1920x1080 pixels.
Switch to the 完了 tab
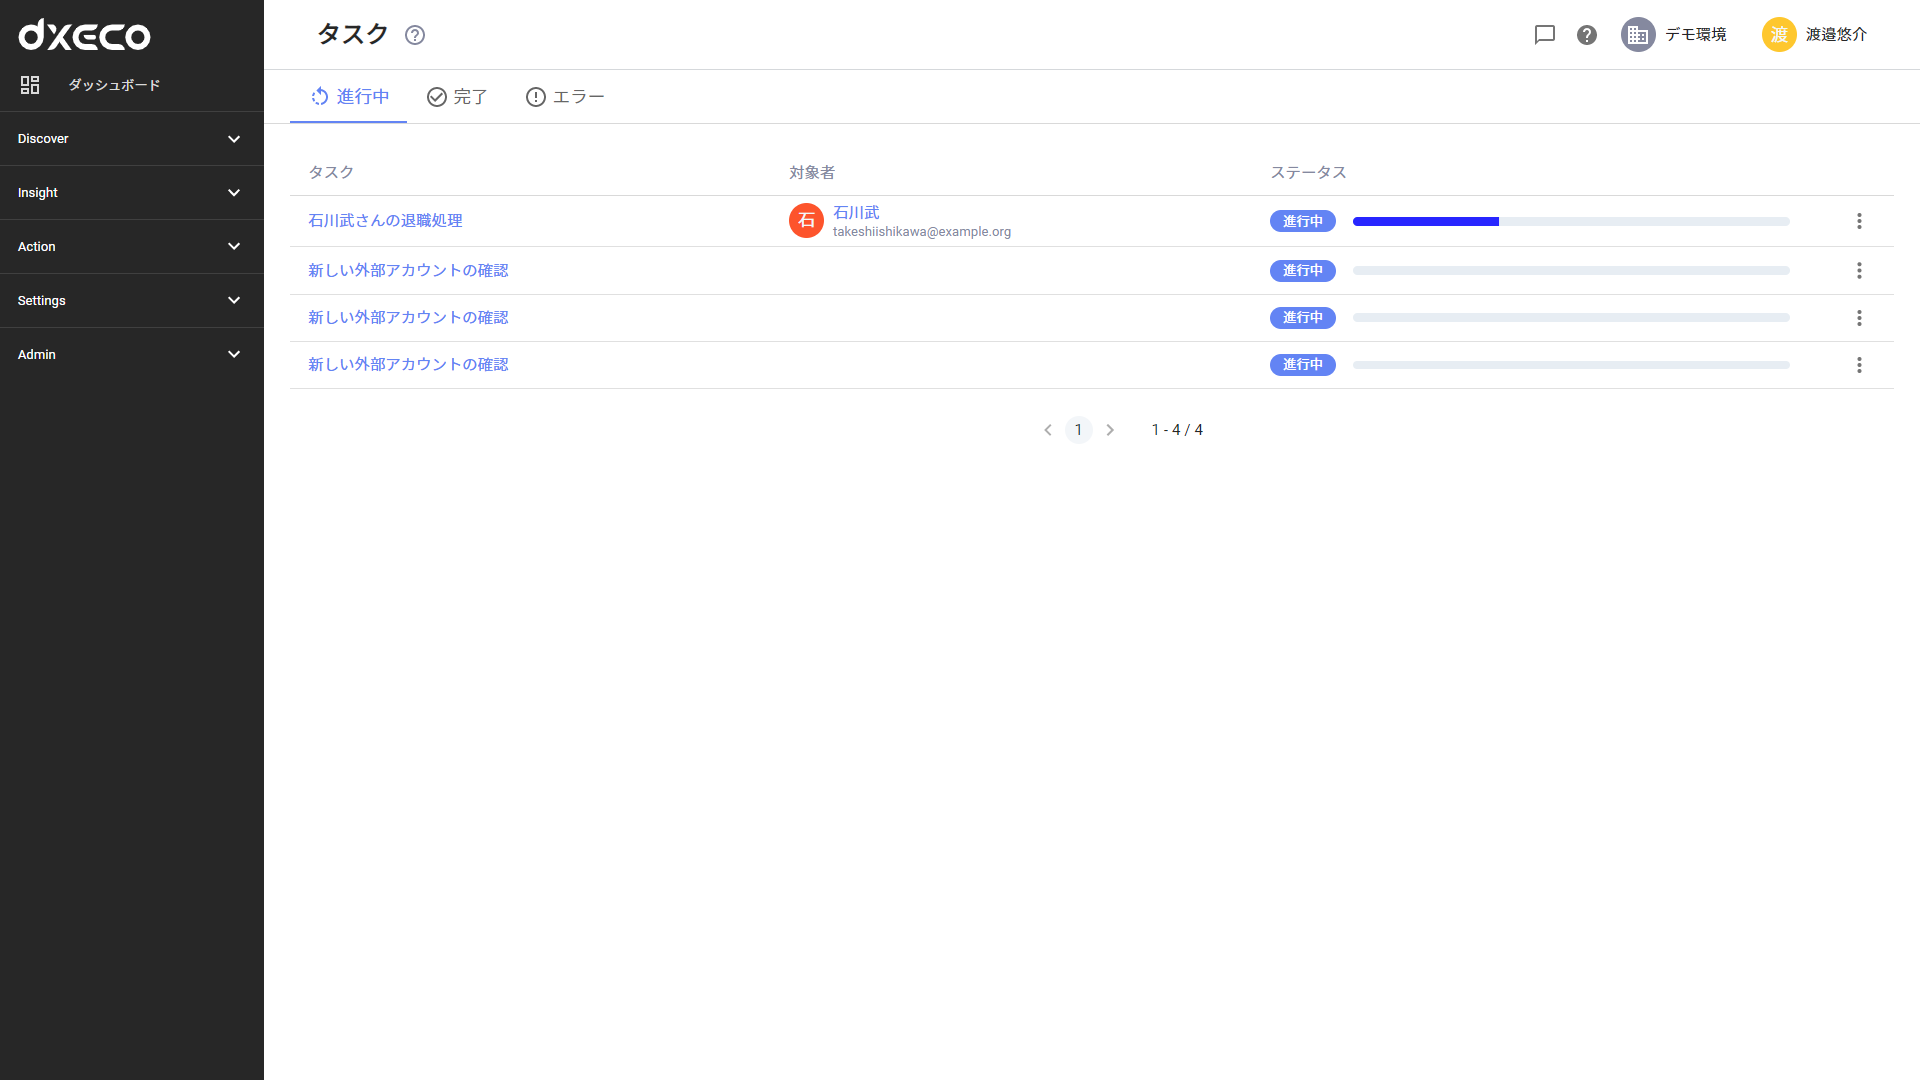[x=458, y=96]
